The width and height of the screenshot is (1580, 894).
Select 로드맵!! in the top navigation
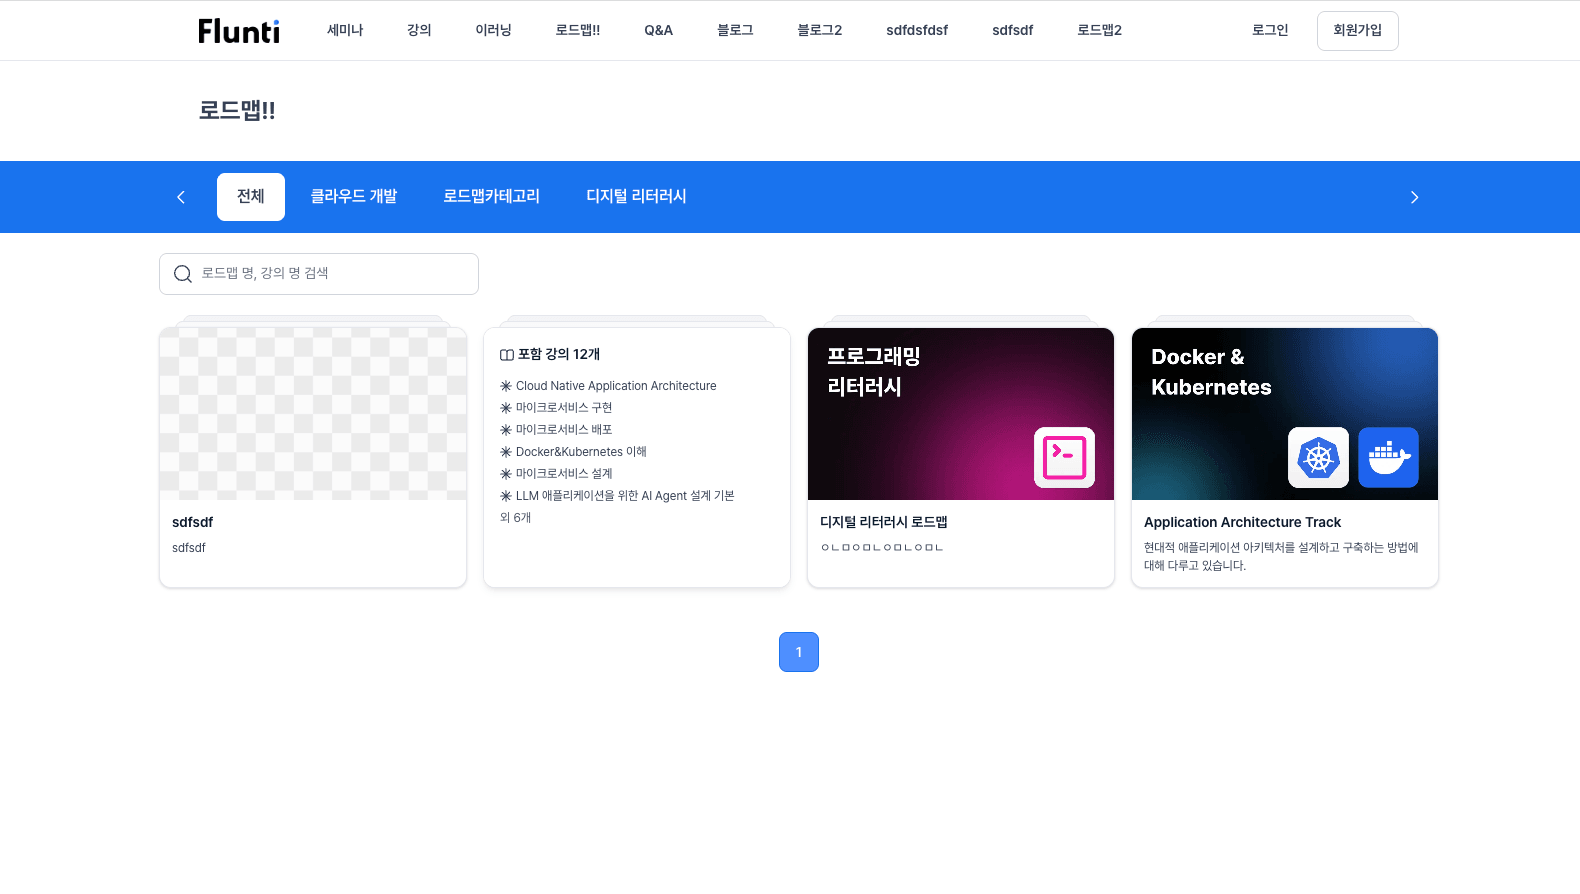point(578,30)
